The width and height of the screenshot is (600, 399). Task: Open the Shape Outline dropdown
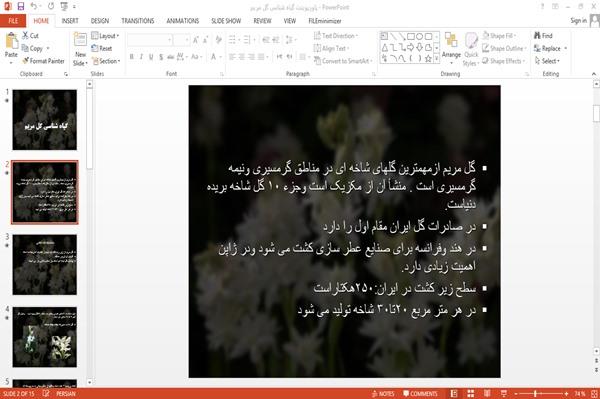(x=504, y=48)
